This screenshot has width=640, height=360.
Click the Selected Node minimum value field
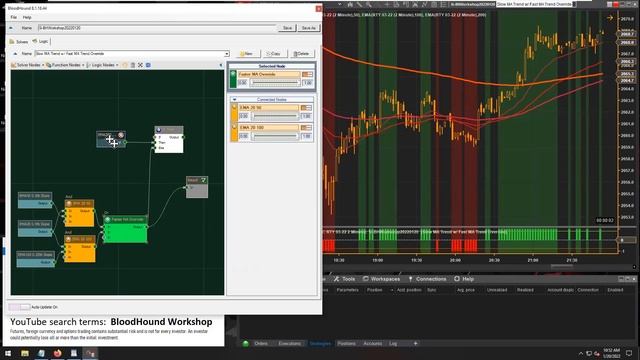point(242,83)
